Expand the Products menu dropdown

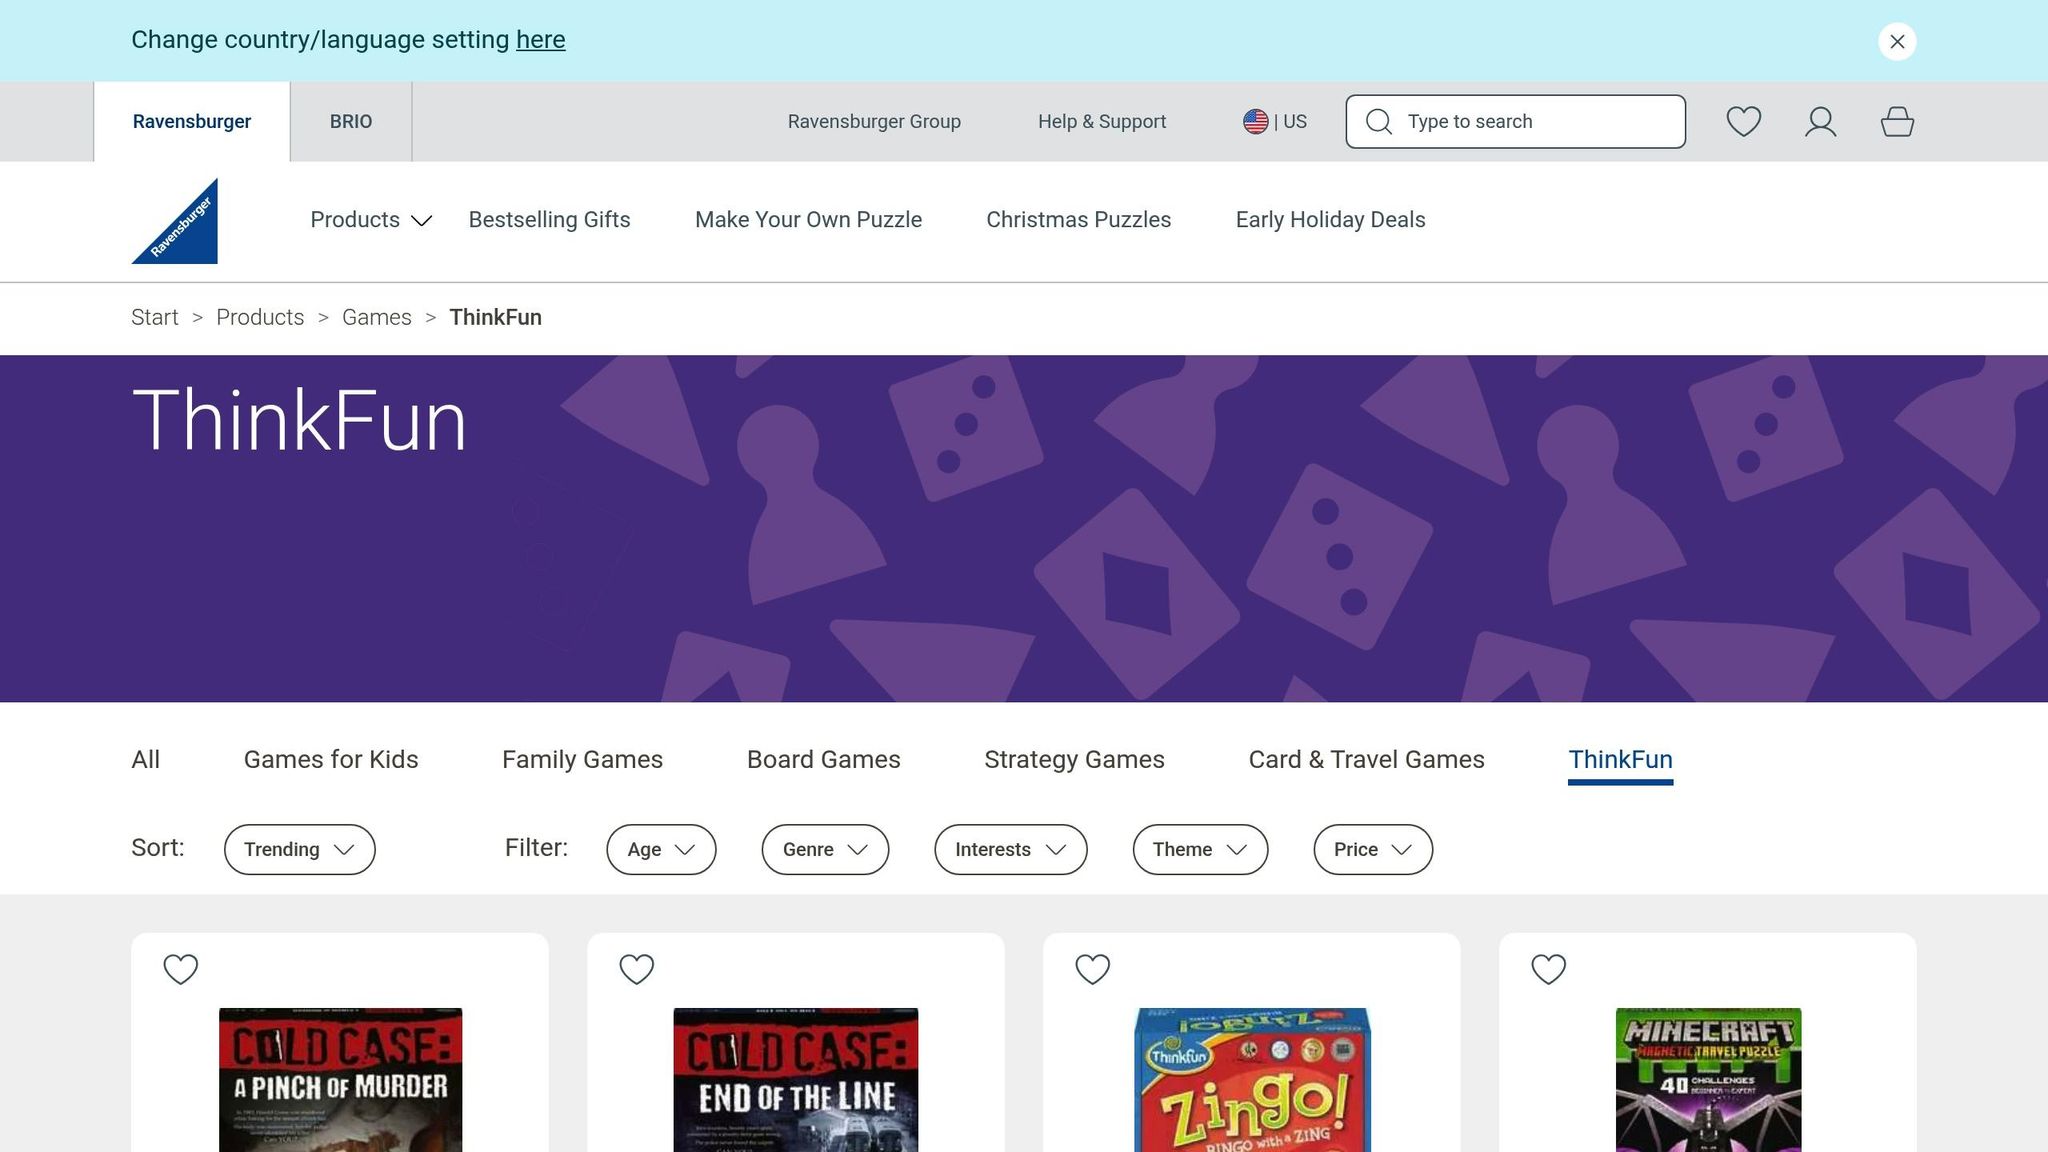point(370,220)
